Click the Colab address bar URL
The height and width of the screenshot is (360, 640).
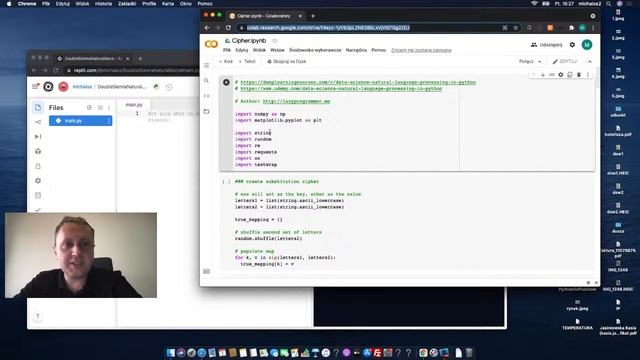[329, 28]
